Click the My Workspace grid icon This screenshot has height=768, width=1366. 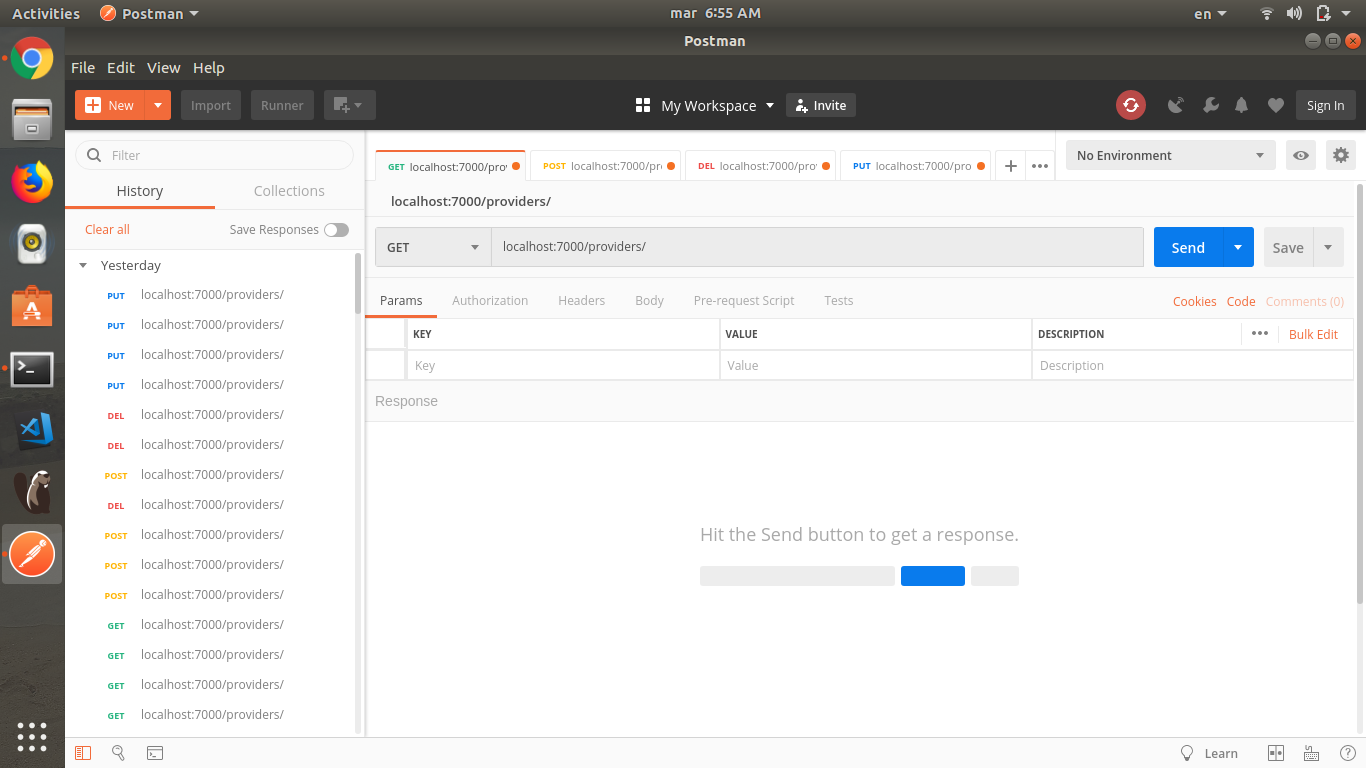click(643, 105)
